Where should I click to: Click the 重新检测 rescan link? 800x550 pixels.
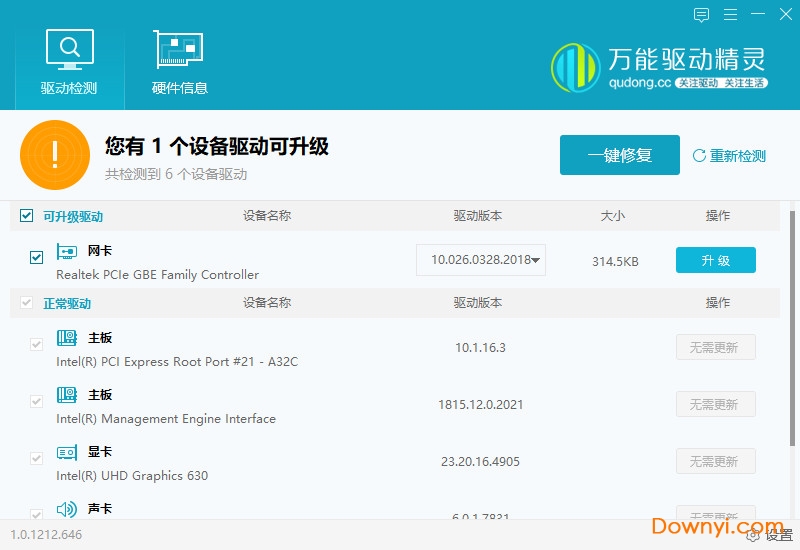729,156
